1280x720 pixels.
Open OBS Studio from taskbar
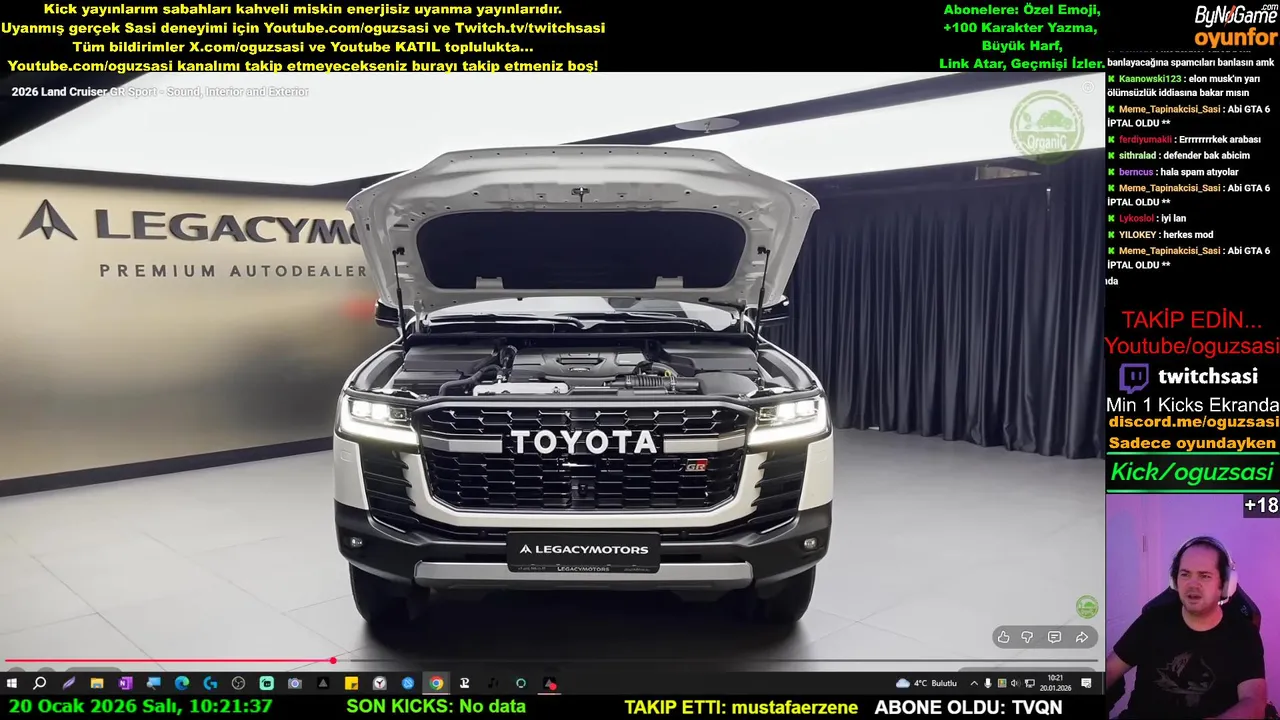238,684
